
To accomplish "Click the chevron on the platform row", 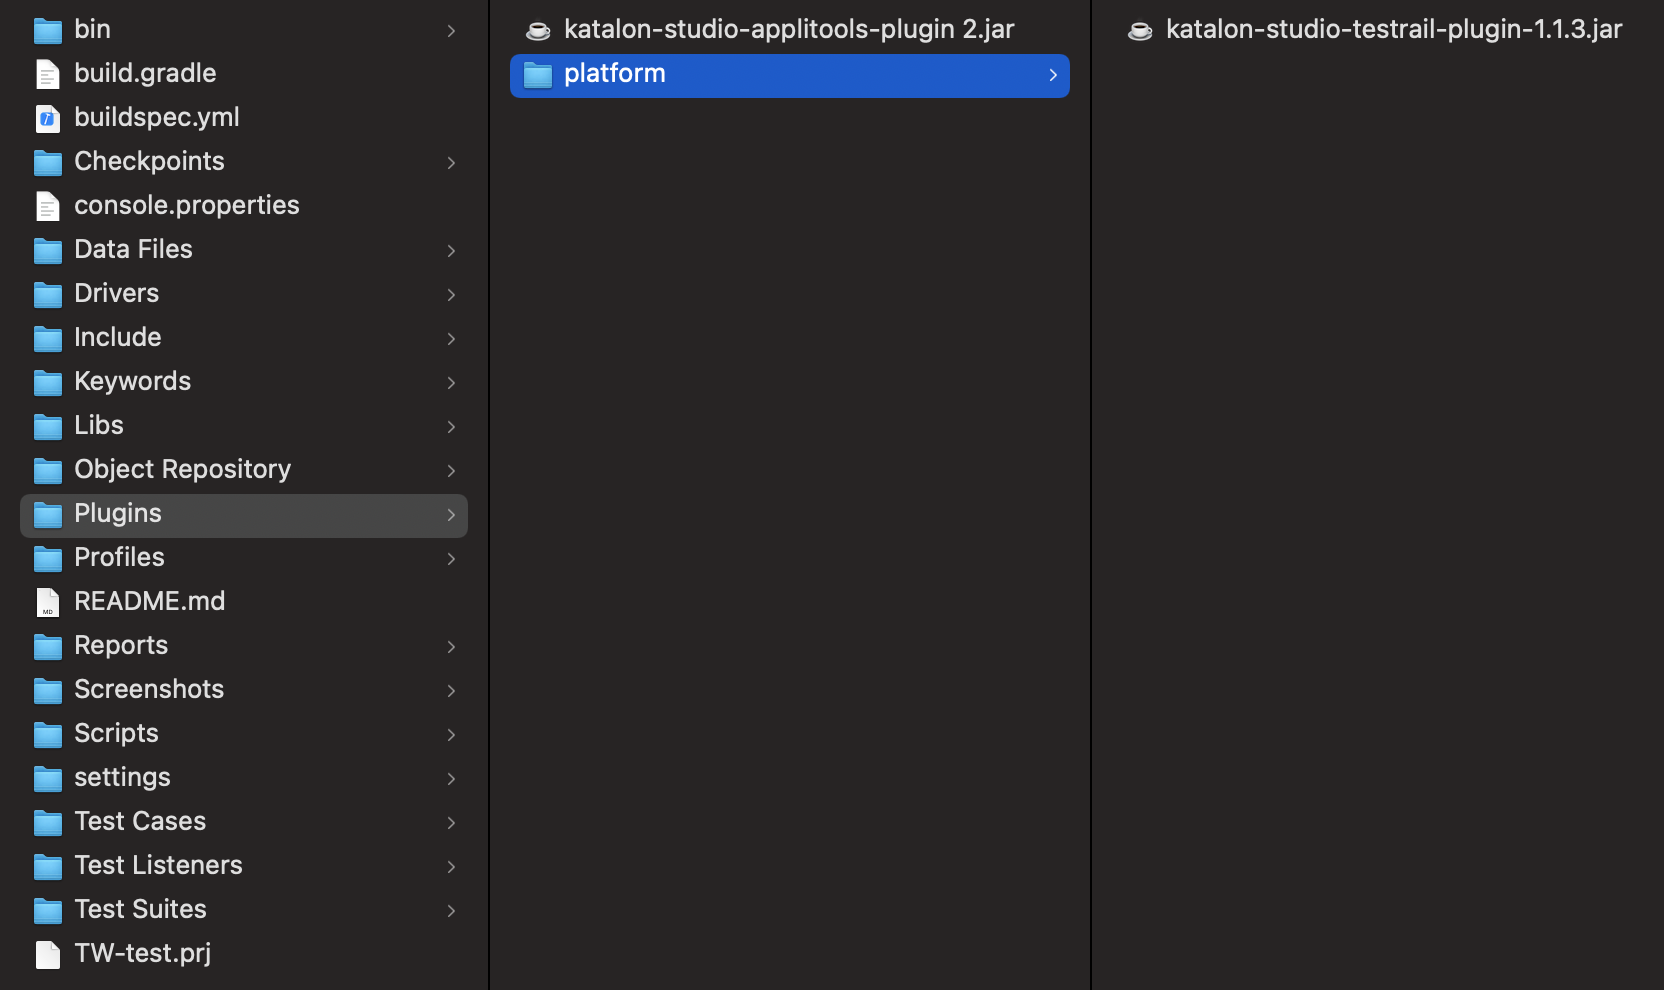I will 1053,75.
